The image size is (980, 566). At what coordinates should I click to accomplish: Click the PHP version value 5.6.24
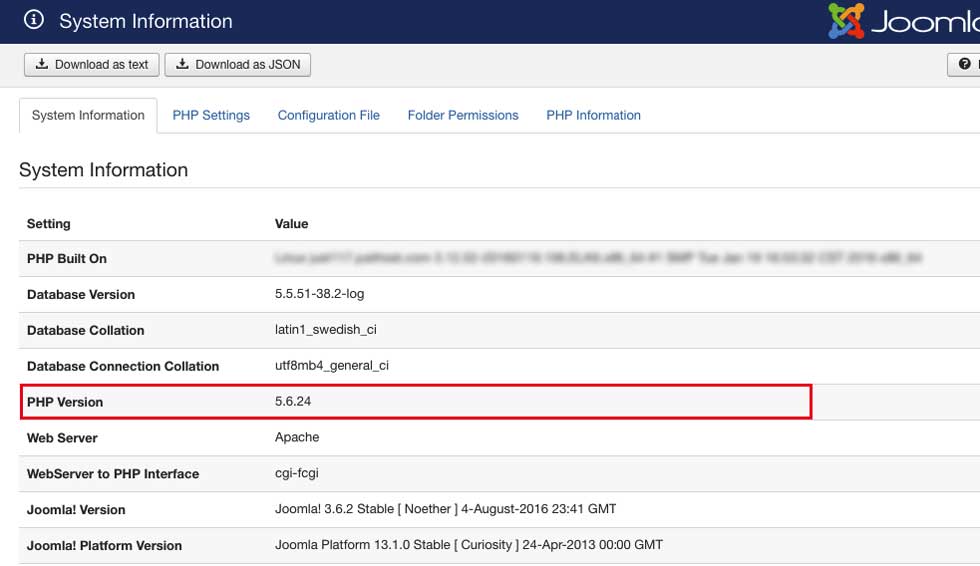[293, 402]
